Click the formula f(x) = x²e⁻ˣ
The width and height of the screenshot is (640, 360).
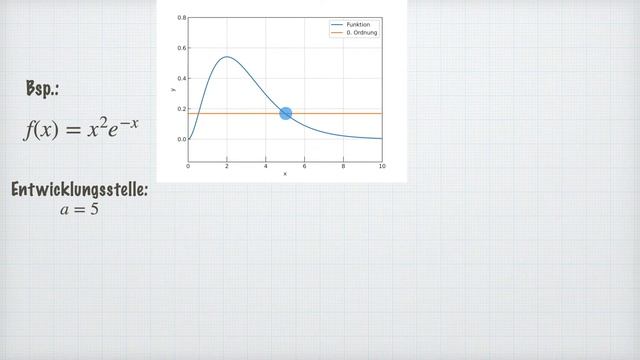[x=81, y=128]
